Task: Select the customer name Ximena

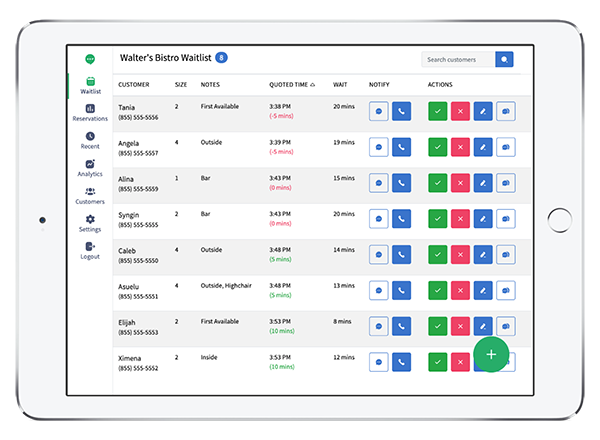Action: (x=130, y=359)
